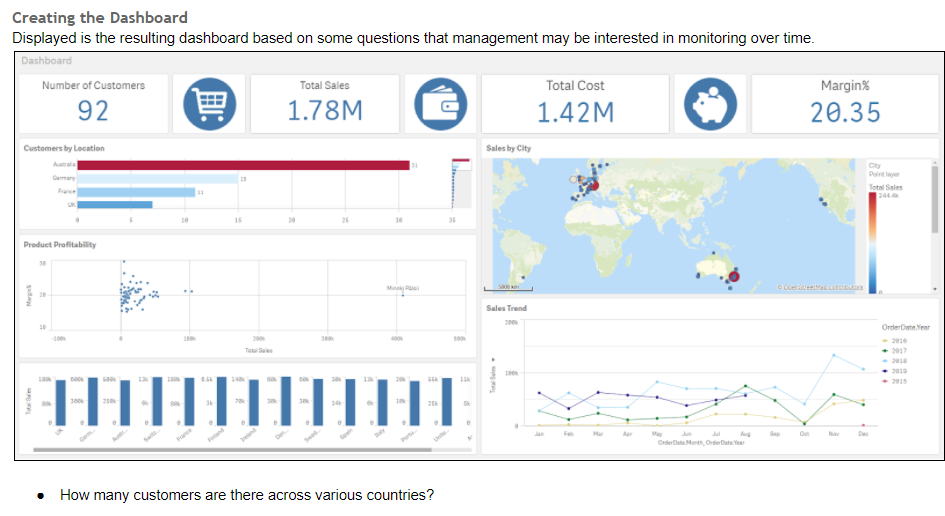
Task: Toggle the 2016 year in legend
Action: (896, 339)
